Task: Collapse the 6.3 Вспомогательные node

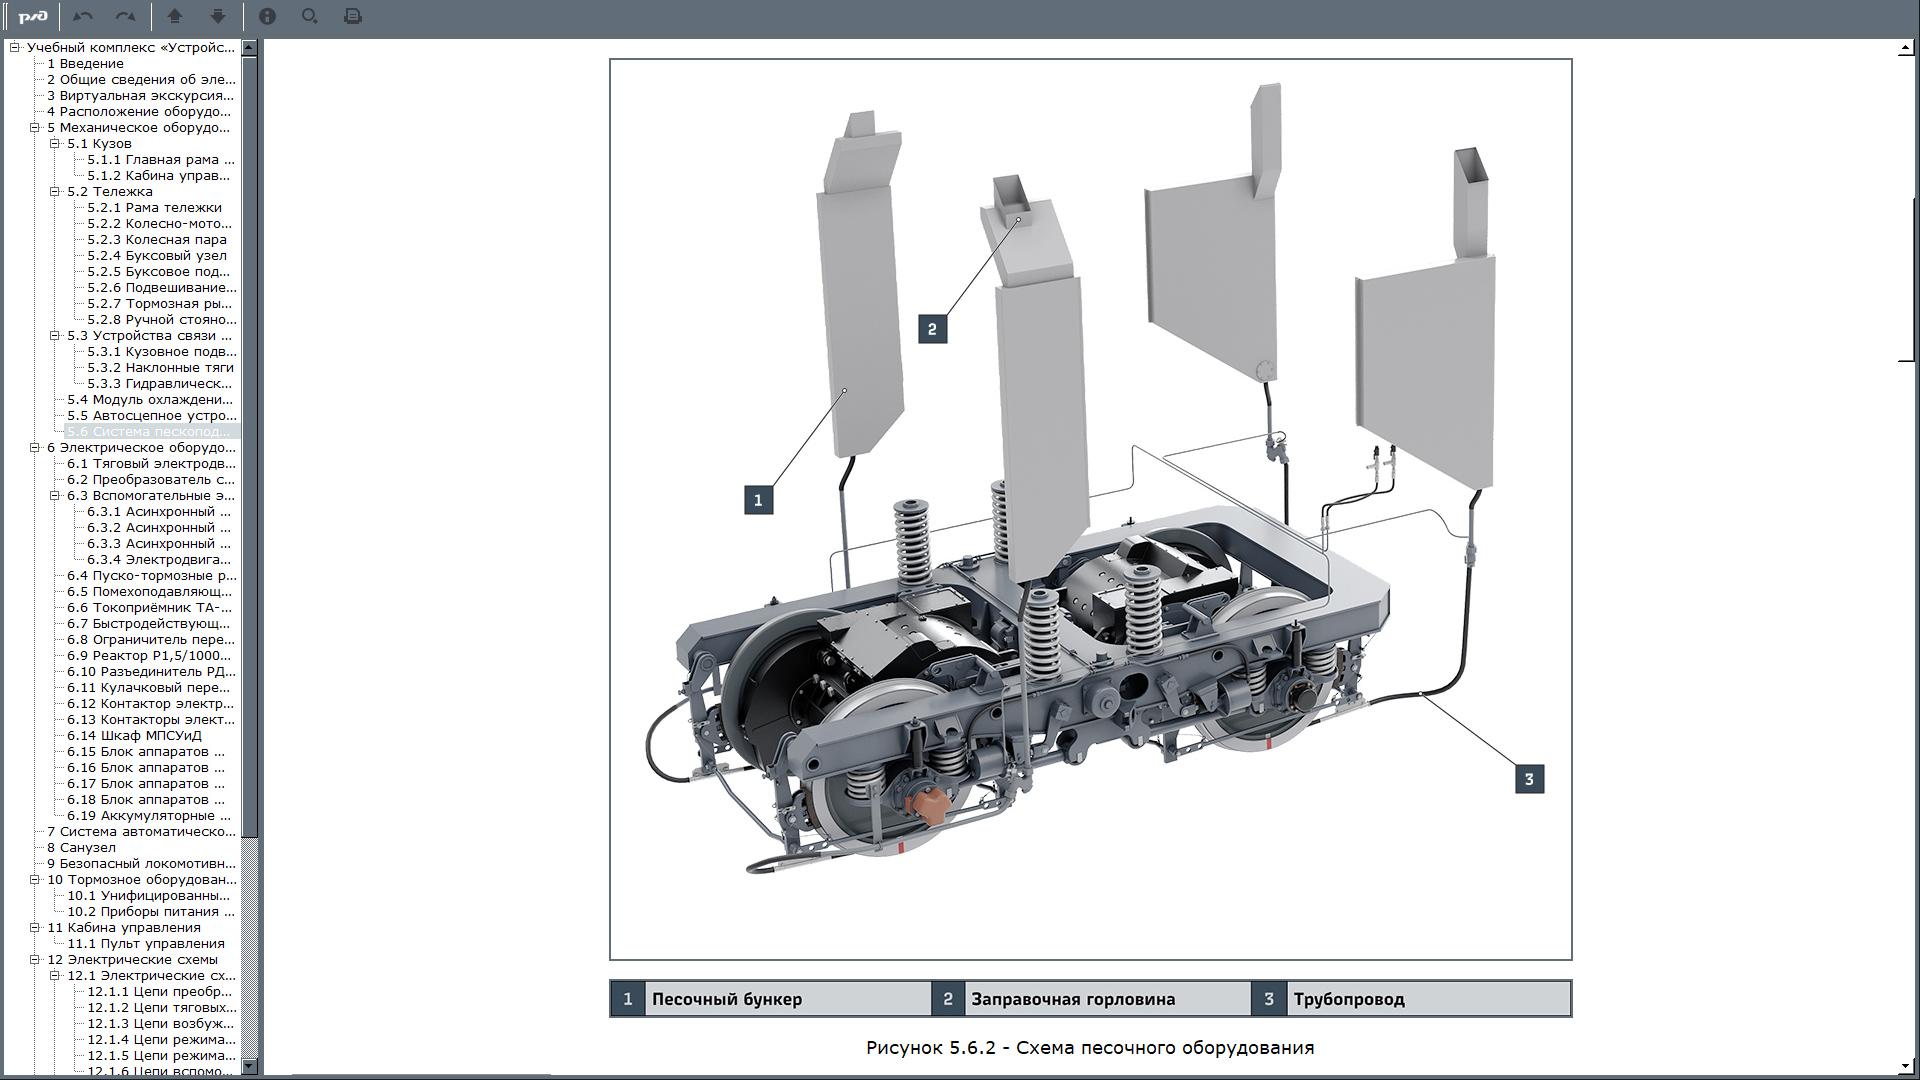Action: point(55,495)
